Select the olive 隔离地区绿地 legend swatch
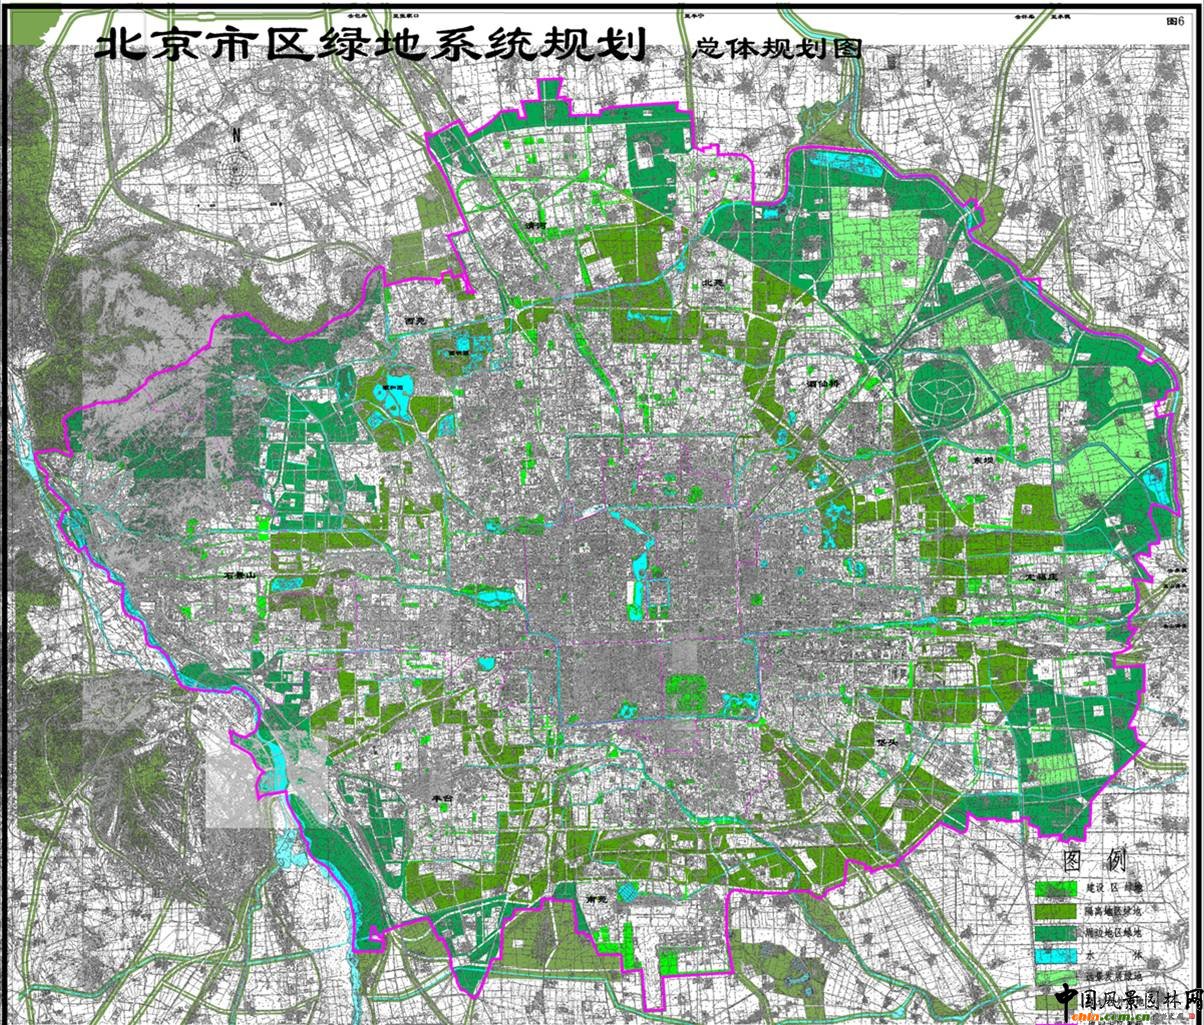 (1058, 911)
